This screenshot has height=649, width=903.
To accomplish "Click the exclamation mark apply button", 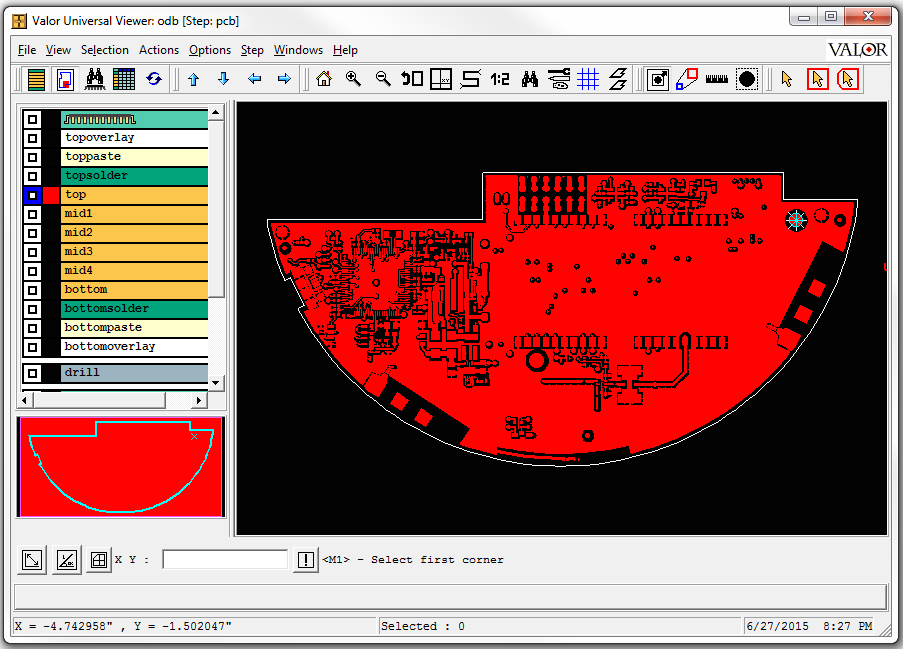I will [x=306, y=559].
